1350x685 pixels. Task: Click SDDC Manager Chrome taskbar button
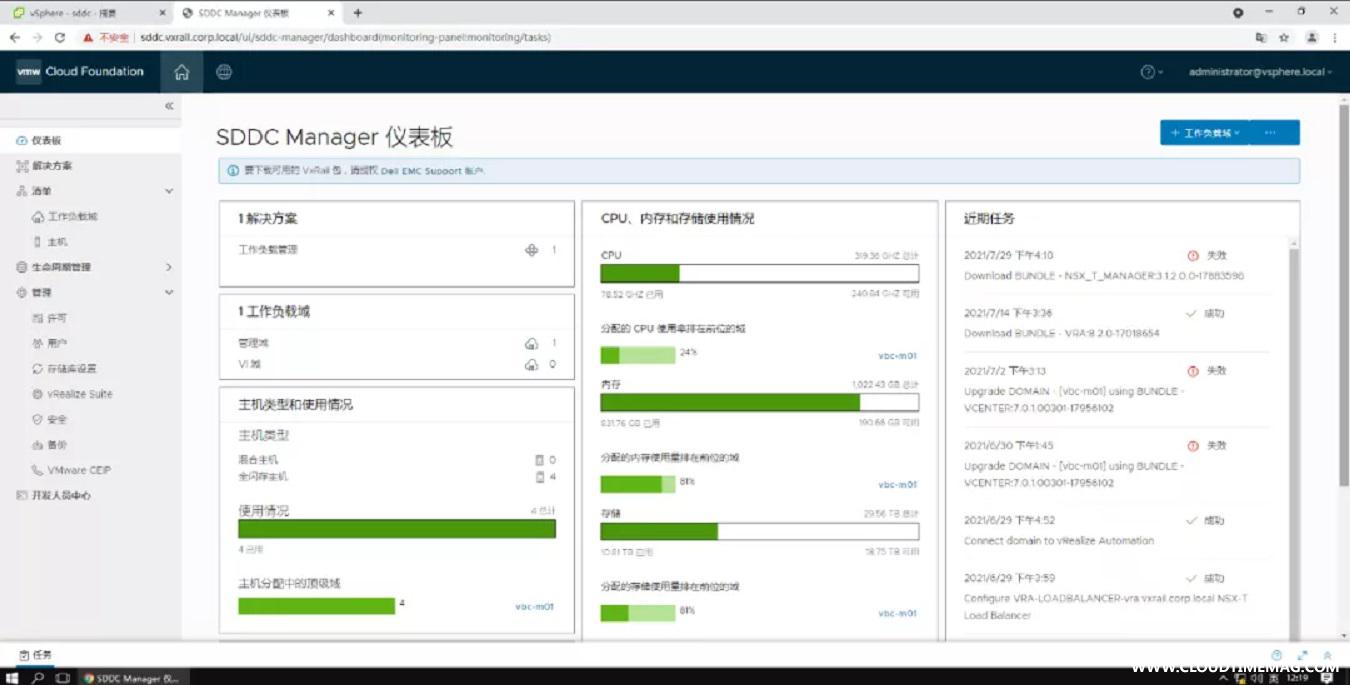click(132, 678)
